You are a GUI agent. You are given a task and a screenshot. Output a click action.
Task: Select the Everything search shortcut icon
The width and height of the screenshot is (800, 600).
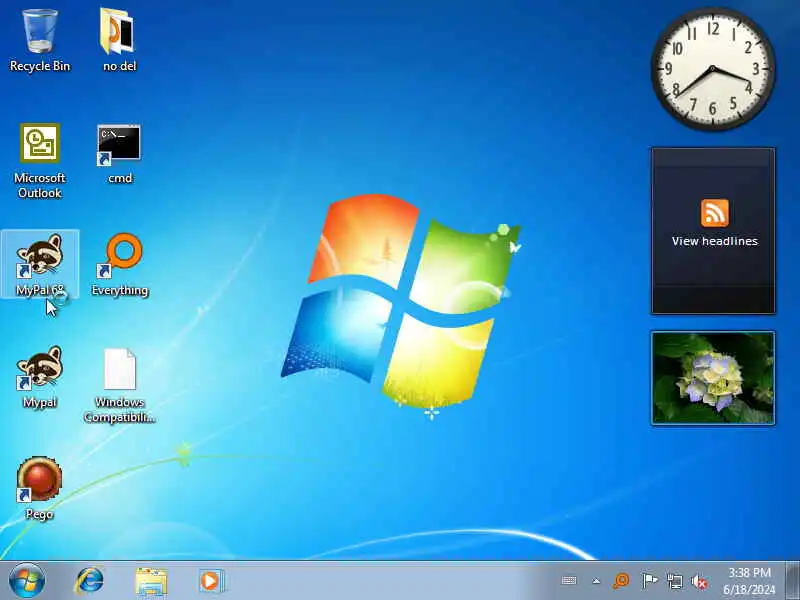click(x=120, y=264)
